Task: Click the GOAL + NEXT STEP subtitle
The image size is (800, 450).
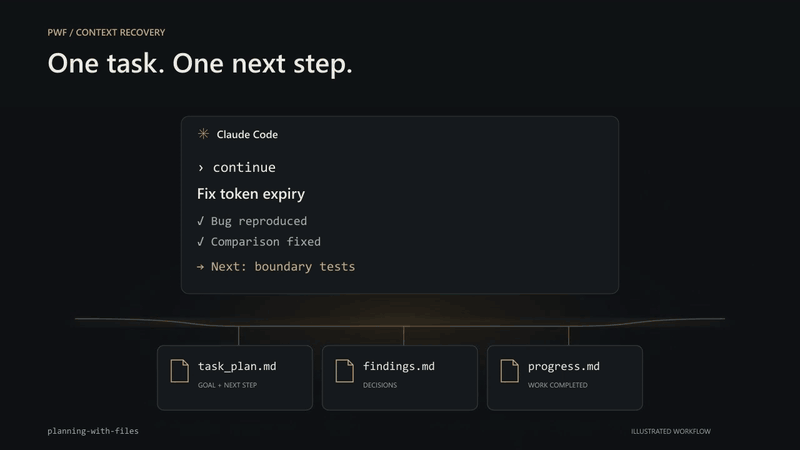Action: click(x=228, y=385)
